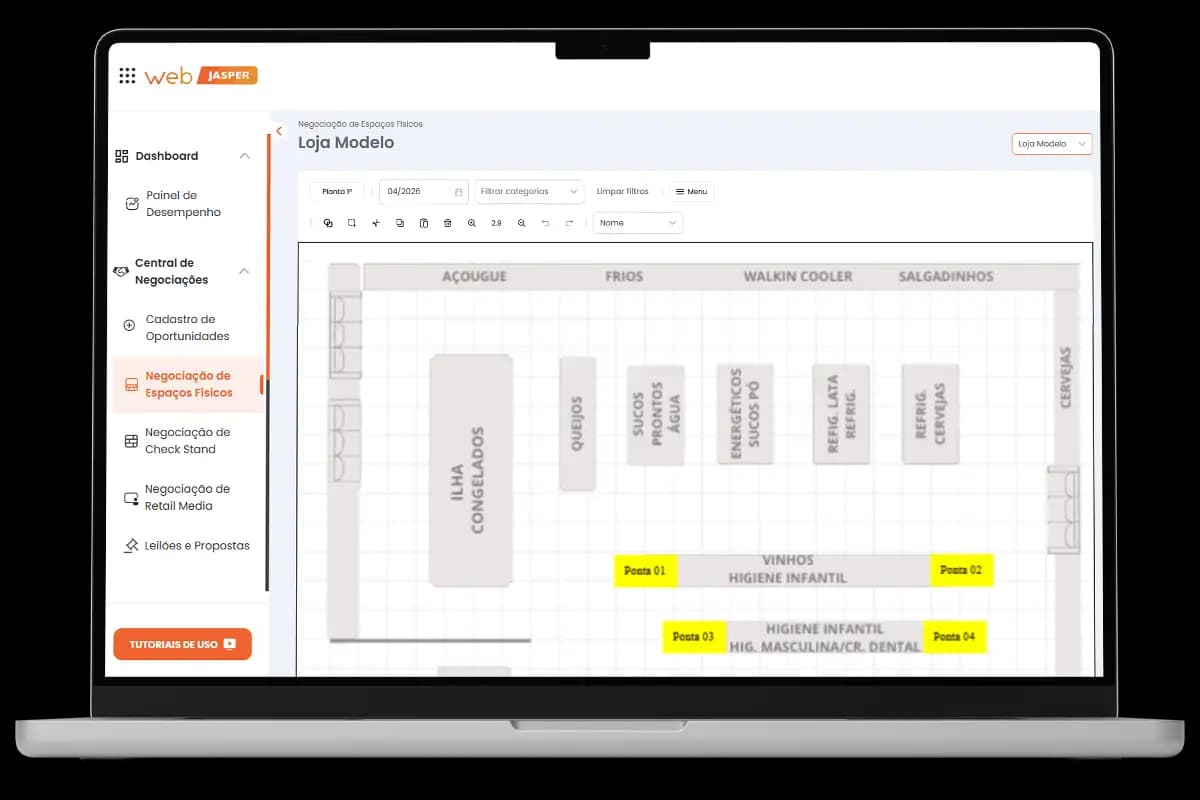Click the SALGADINHOS label
The width and height of the screenshot is (1200, 800).
click(946, 276)
